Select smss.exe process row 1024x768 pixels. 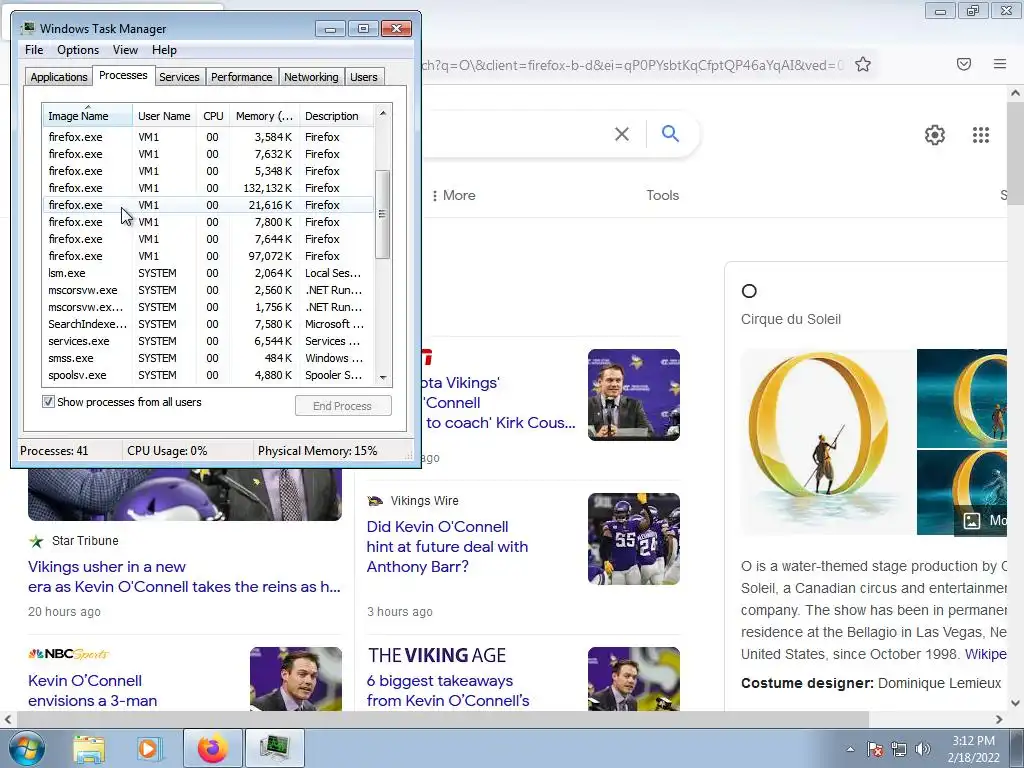coord(208,358)
